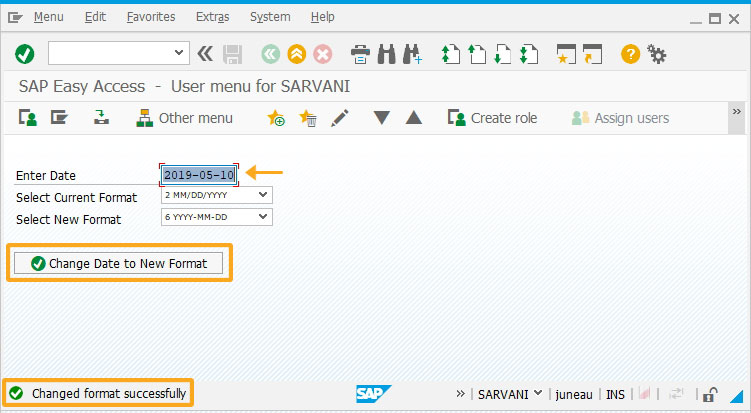
Task: Open the Edit menu
Action: tap(95, 17)
